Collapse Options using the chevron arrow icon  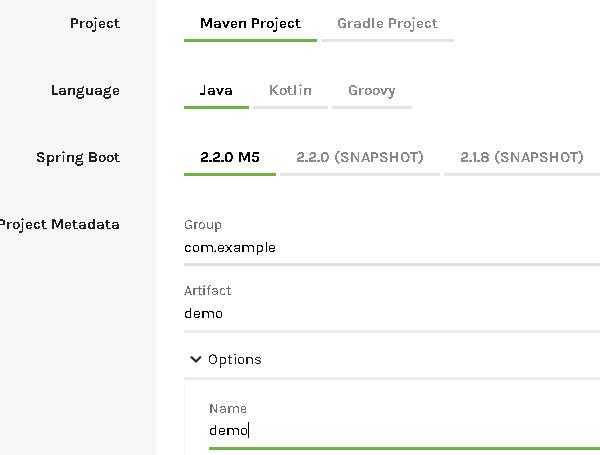click(196, 359)
